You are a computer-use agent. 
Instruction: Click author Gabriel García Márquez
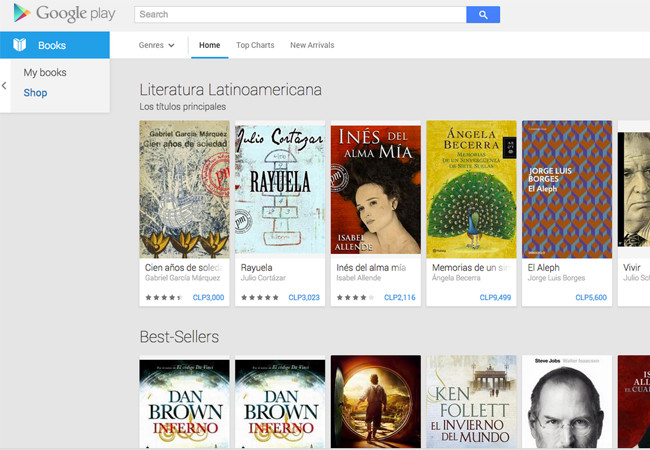(x=182, y=278)
